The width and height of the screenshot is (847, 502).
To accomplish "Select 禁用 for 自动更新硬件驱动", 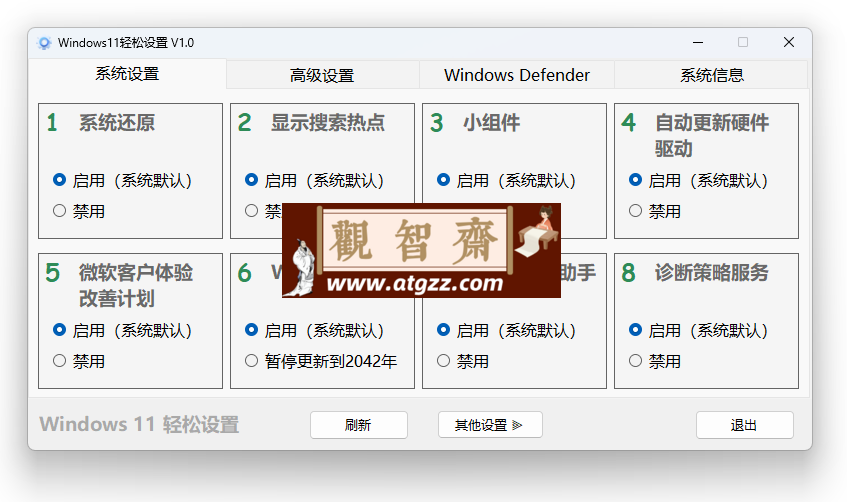I will click(x=655, y=211).
